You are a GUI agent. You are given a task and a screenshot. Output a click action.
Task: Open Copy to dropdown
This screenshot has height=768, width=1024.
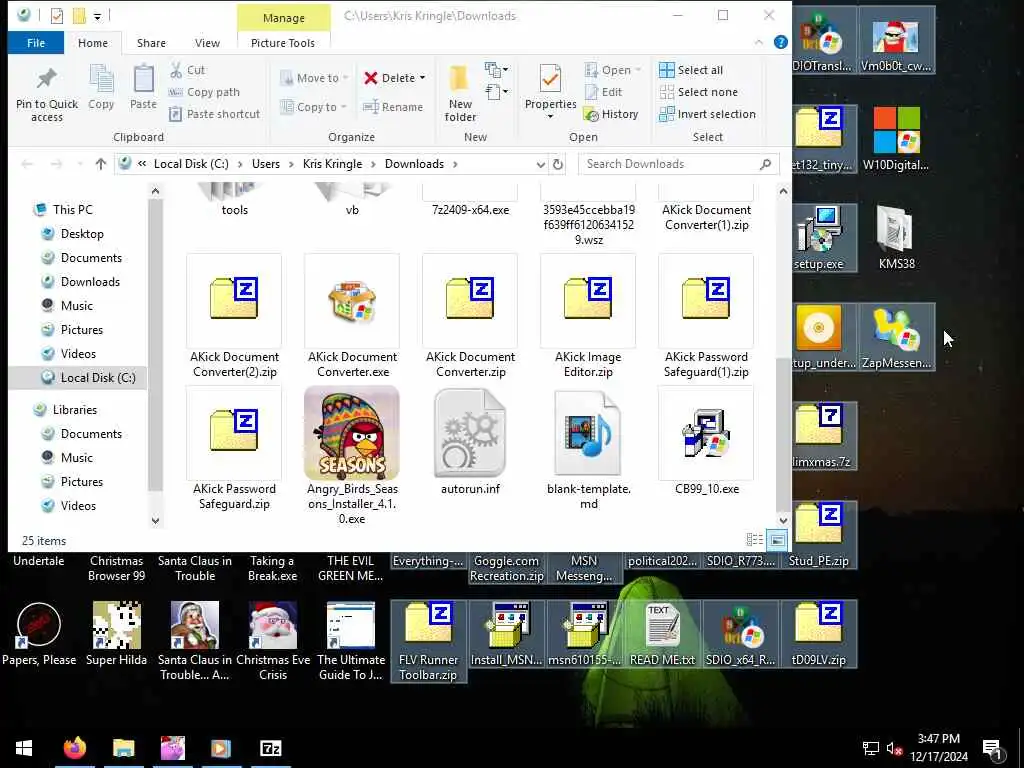click(313, 107)
